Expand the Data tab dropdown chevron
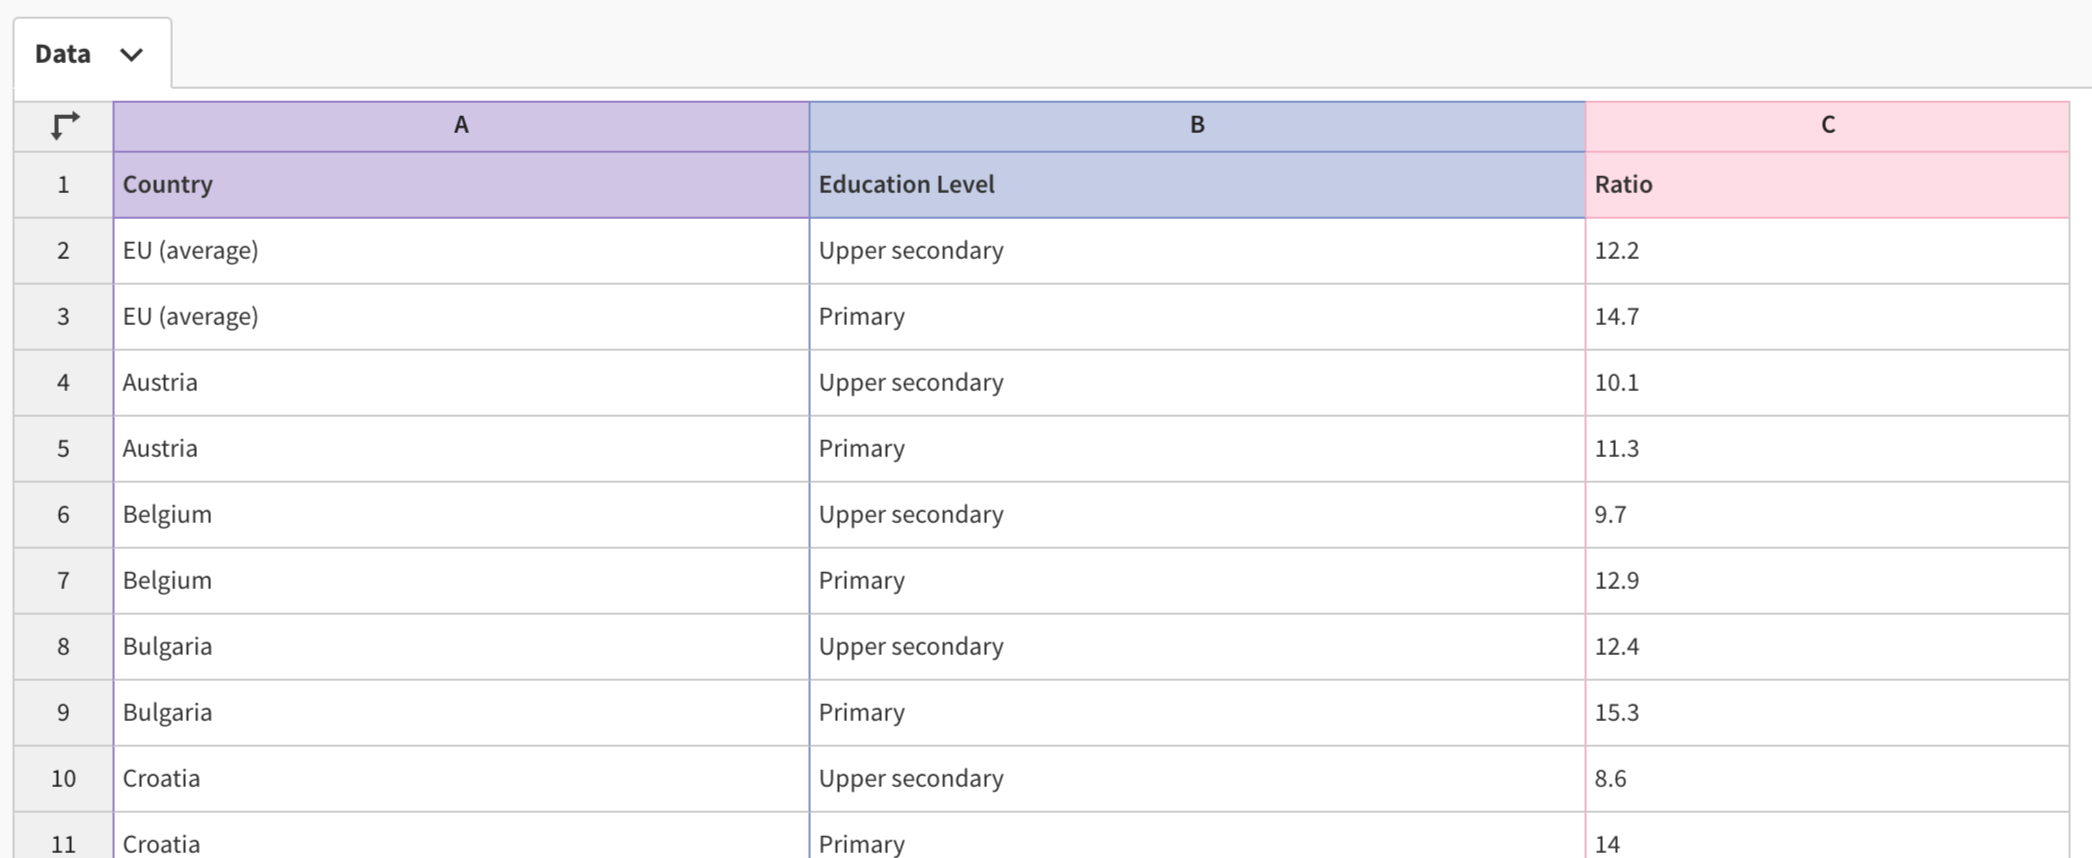This screenshot has height=858, width=2092. (x=131, y=55)
